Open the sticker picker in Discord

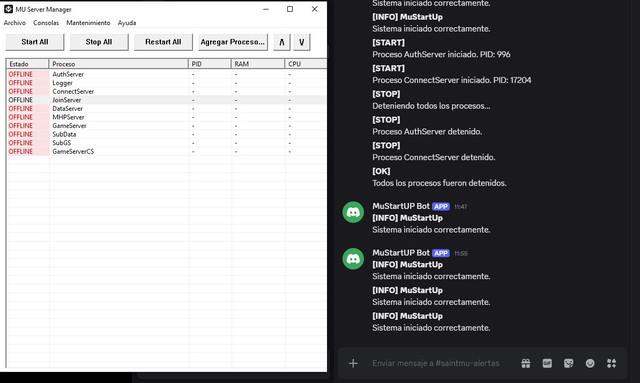pyautogui.click(x=568, y=363)
